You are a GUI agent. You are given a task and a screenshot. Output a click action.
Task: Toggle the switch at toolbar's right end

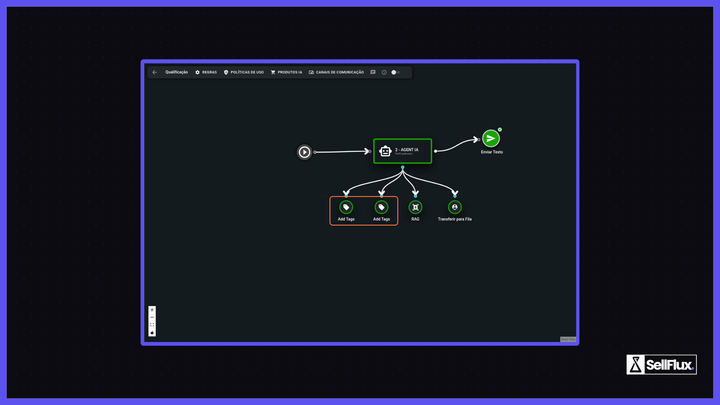click(x=395, y=73)
